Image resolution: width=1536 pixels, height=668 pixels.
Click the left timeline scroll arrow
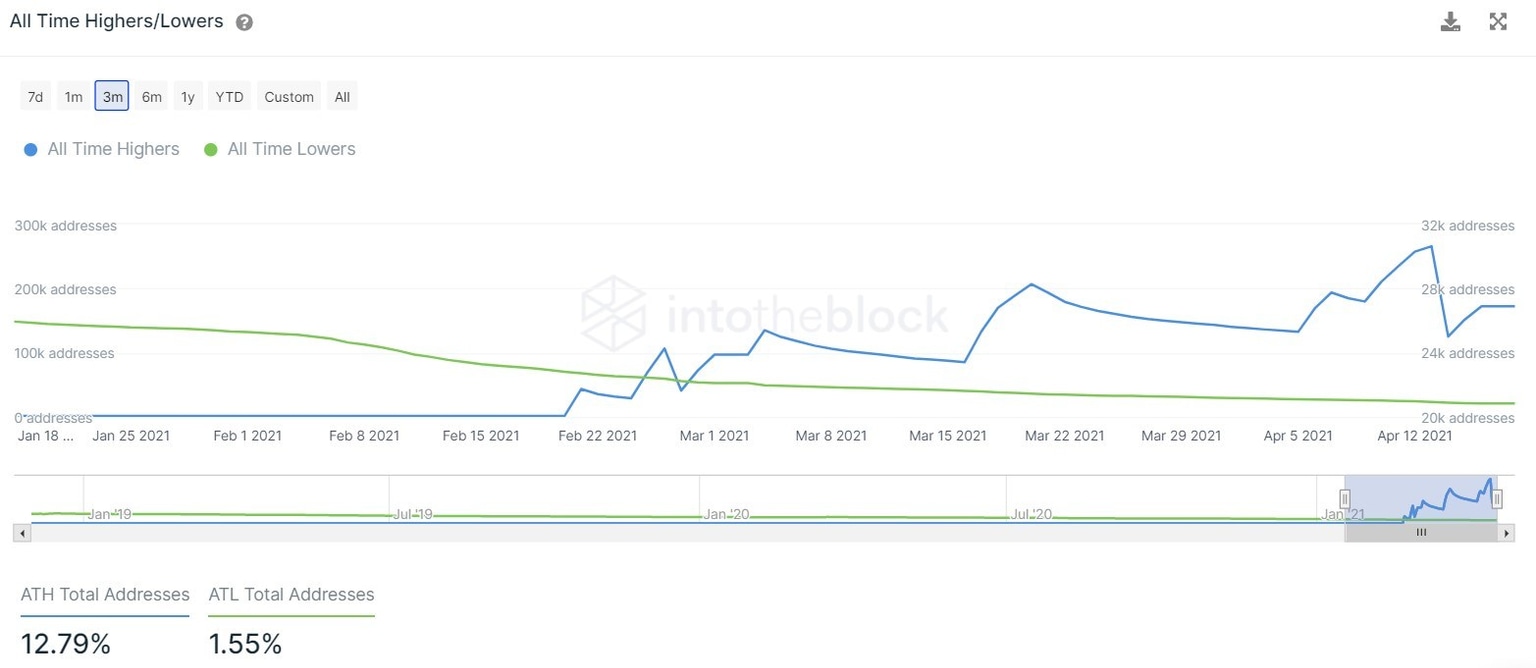tap(22, 533)
